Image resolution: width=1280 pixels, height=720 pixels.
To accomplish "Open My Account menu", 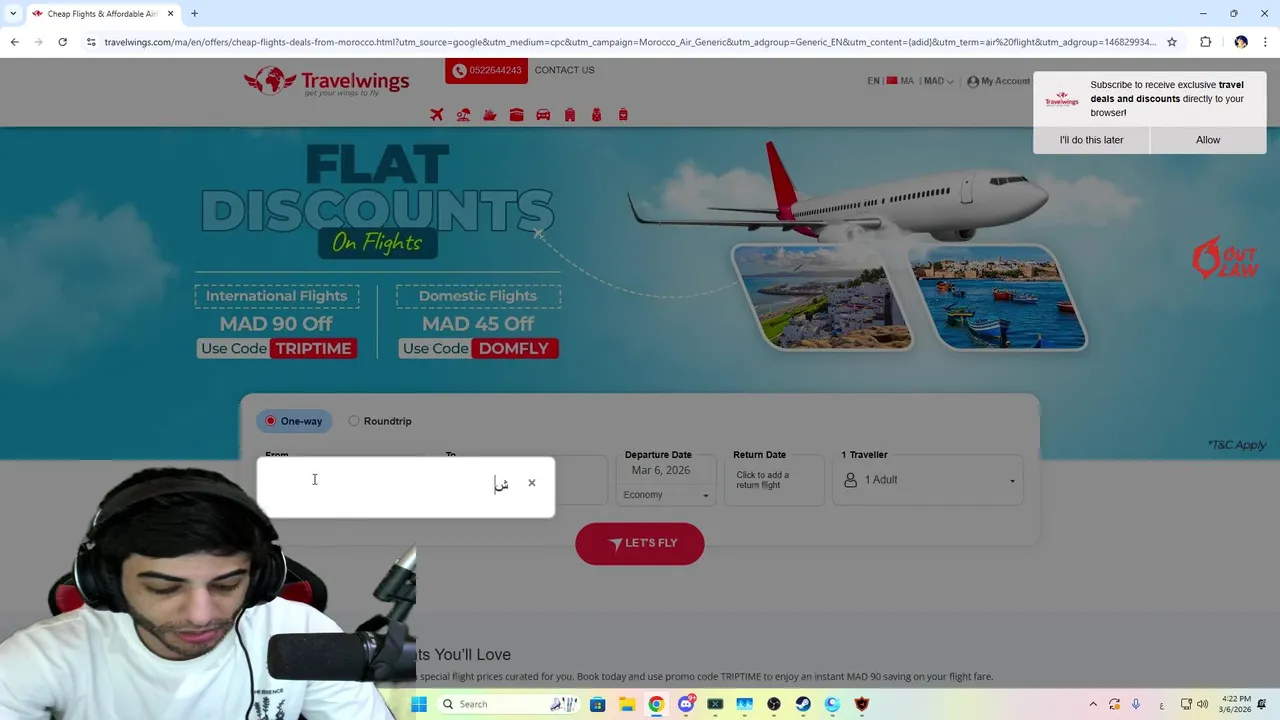I will click(998, 81).
